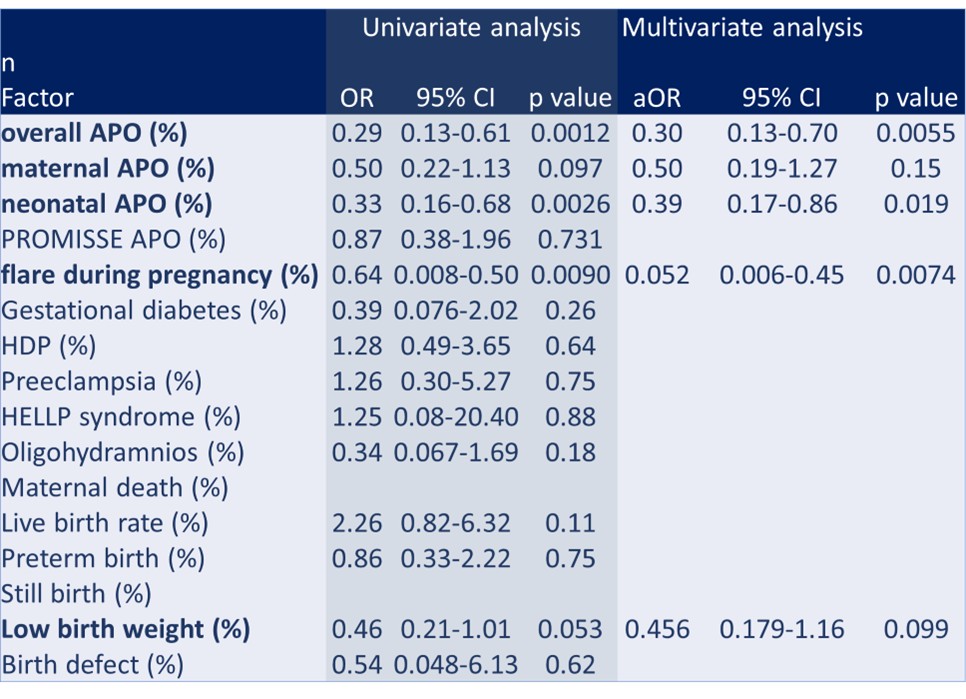
Task: Click the Multivariate analysis header
Action: [742, 28]
